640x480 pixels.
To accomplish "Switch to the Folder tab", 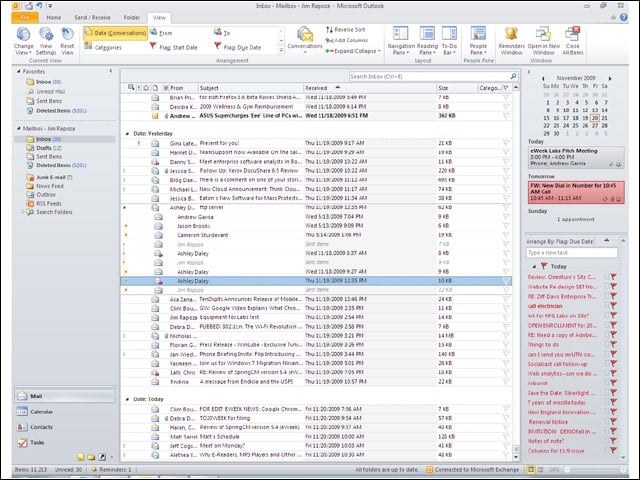I will pos(131,18).
